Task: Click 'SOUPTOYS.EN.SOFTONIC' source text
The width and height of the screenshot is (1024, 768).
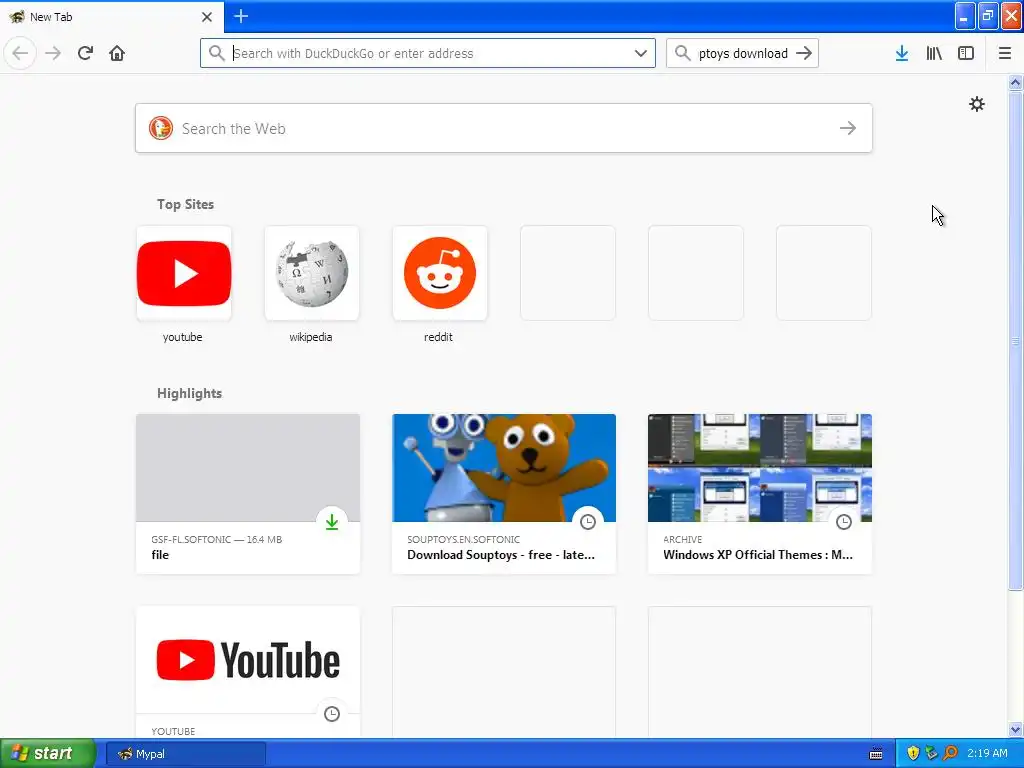Action: 464,539
